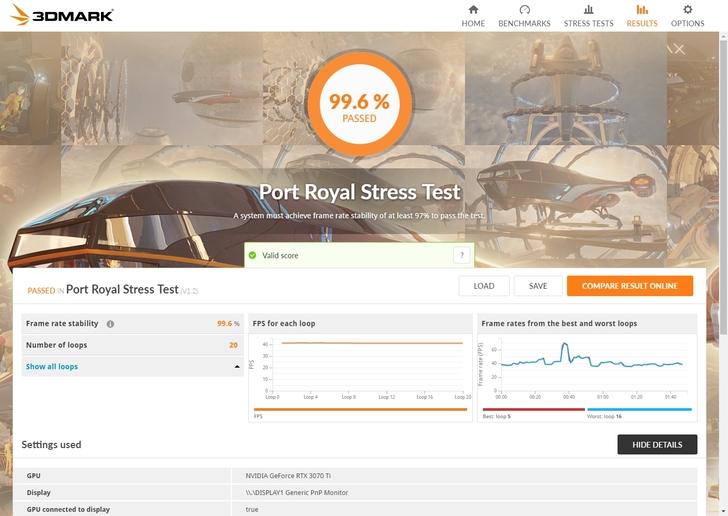This screenshot has height=516, width=728.
Task: Open the Results bar chart icon
Action: click(642, 9)
